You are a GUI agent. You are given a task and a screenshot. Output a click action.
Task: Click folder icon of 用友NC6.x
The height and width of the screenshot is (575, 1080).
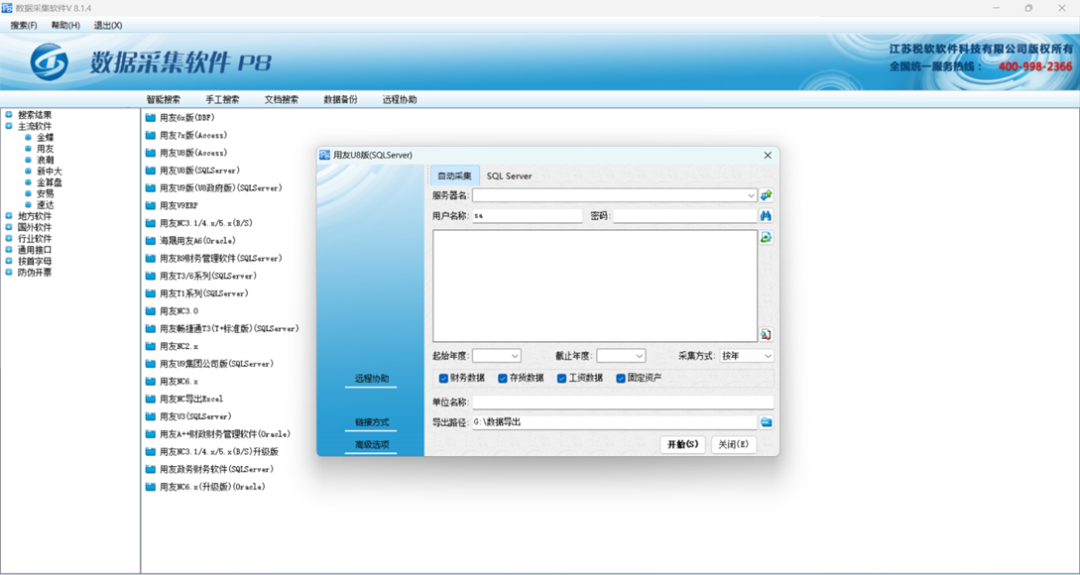pyautogui.click(x=151, y=381)
